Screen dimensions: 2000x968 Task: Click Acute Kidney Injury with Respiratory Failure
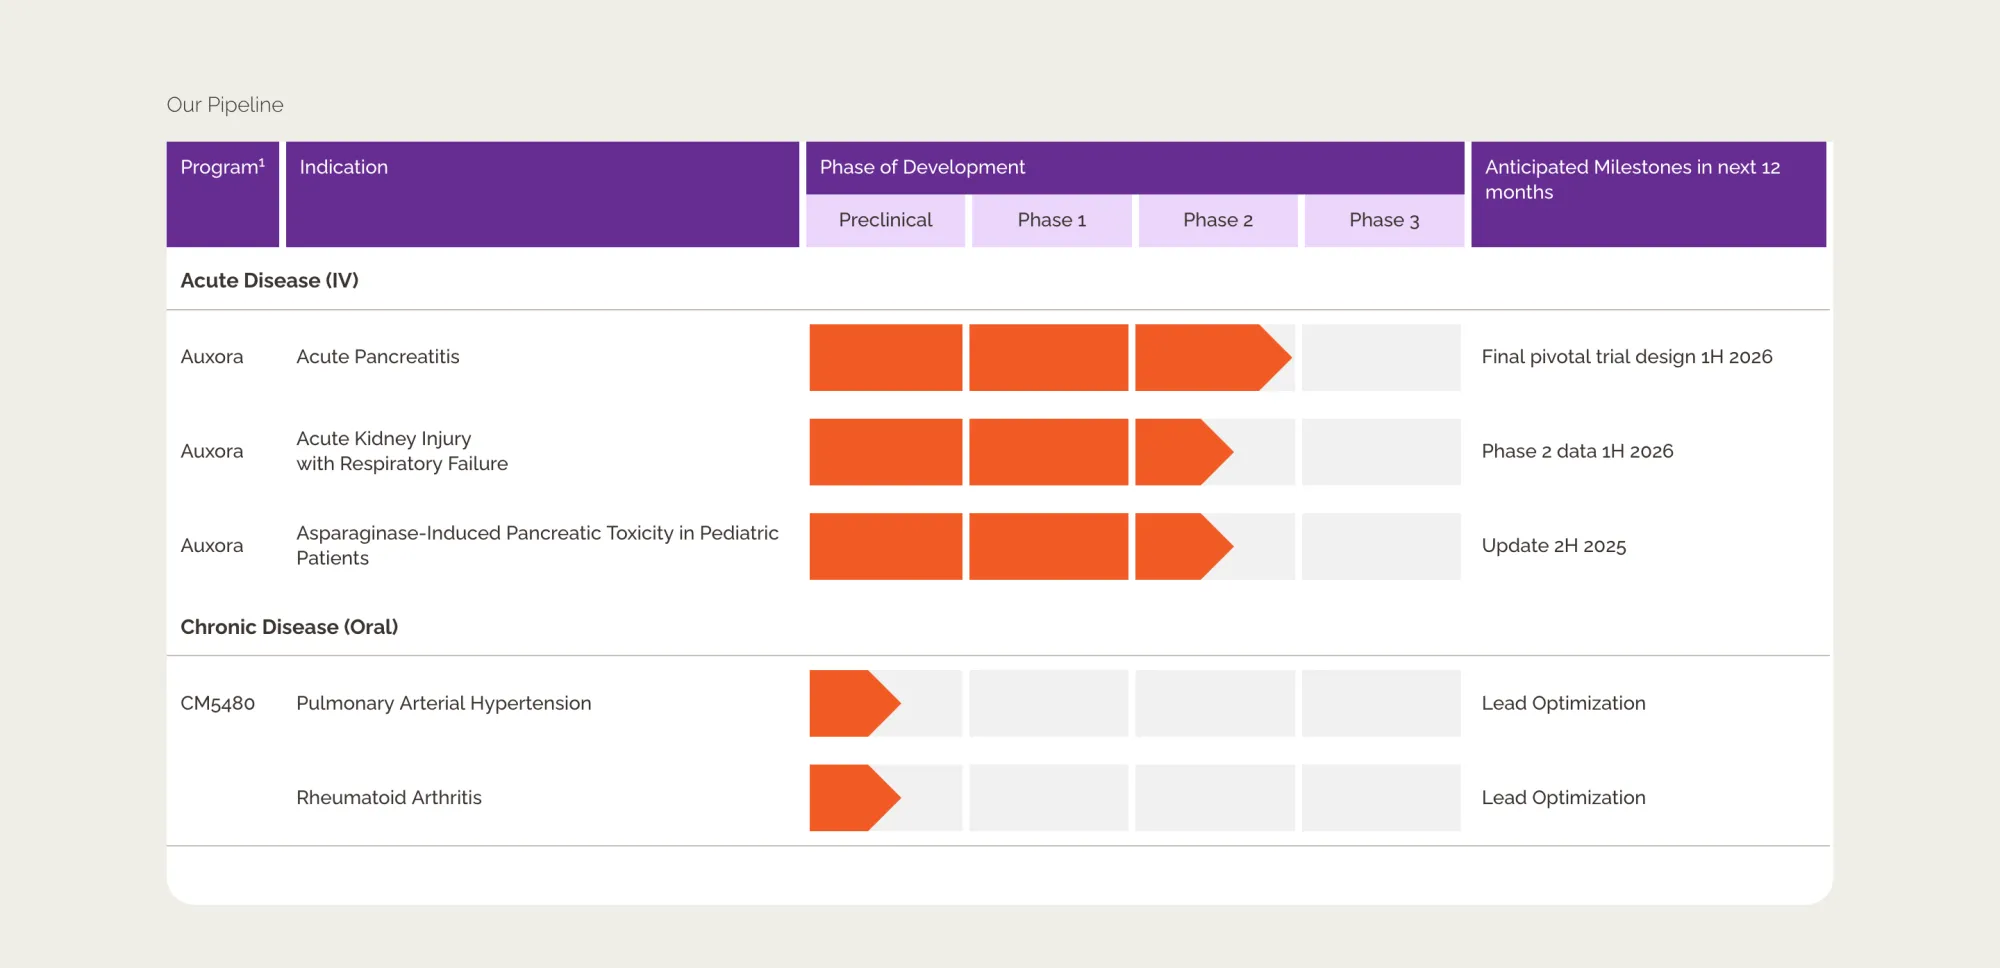coord(401,451)
